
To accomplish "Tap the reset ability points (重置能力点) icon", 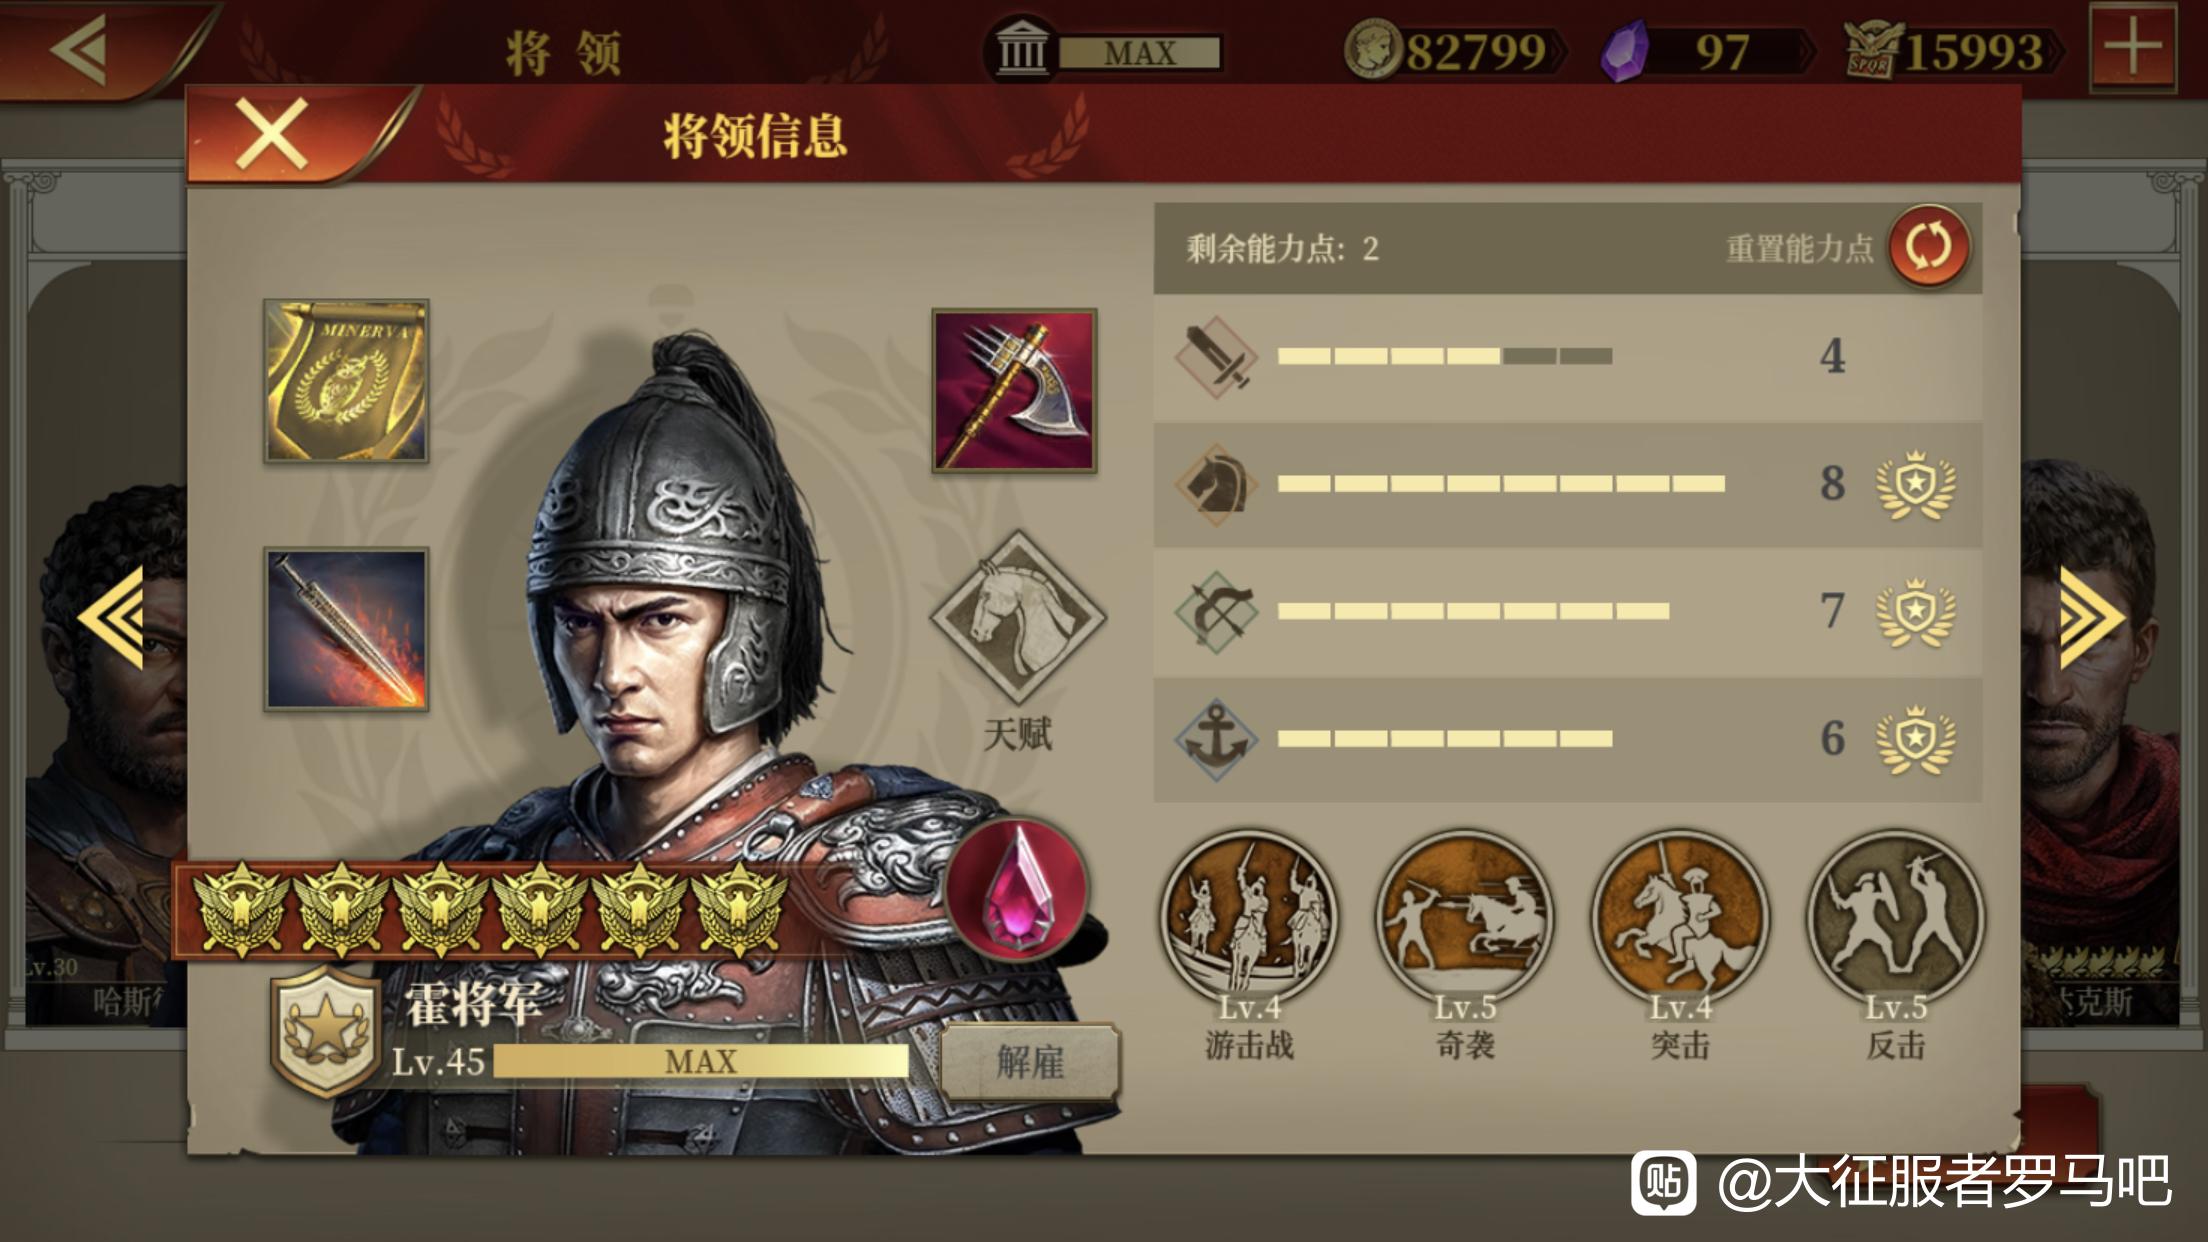I will tap(1928, 246).
